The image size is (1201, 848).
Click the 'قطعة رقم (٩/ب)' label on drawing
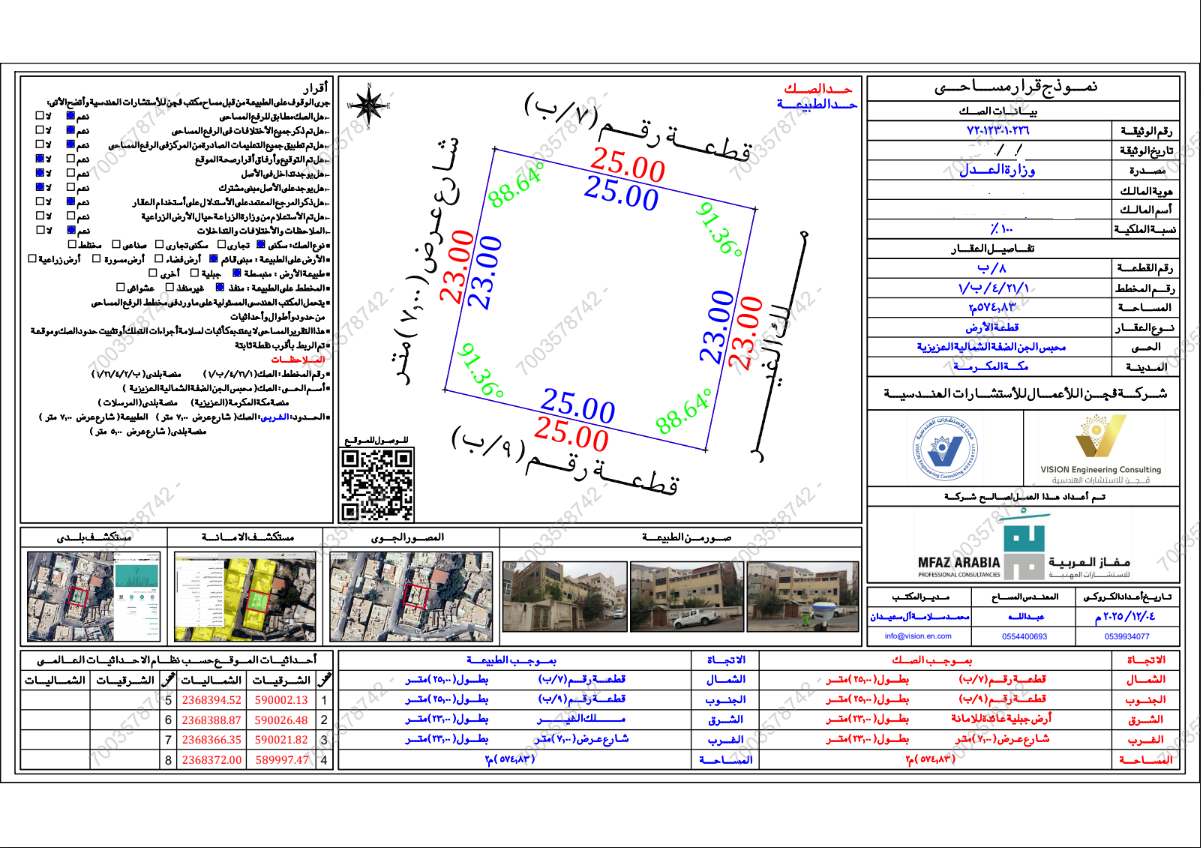coord(567,462)
